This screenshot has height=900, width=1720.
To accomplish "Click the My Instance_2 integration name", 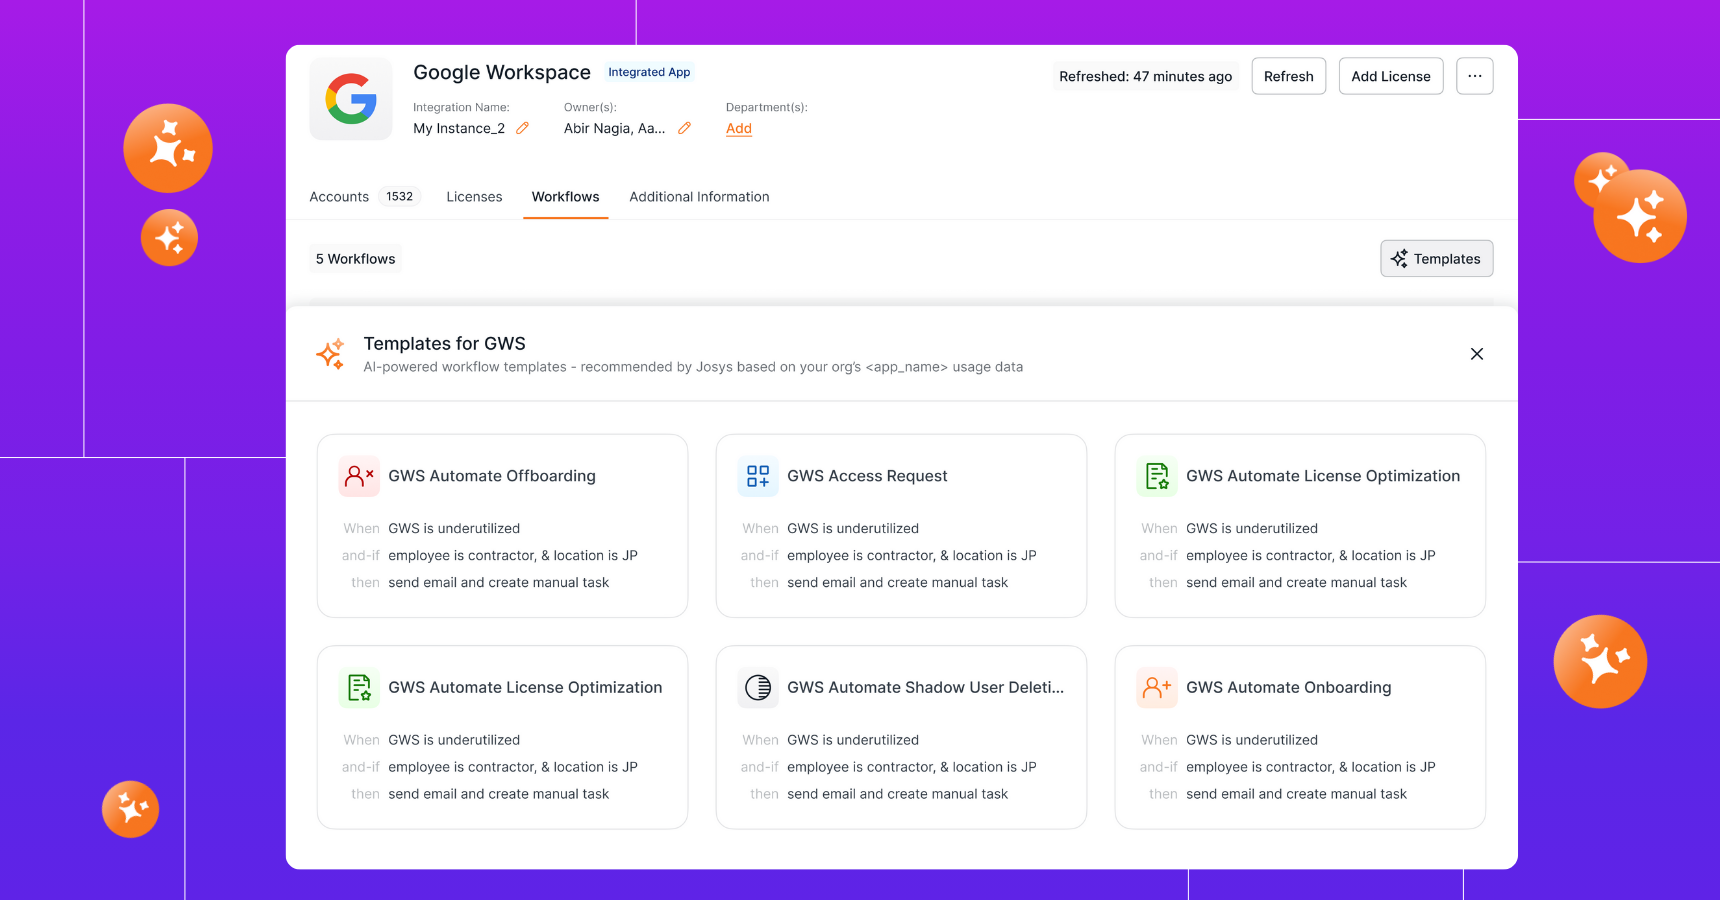I will 459,128.
